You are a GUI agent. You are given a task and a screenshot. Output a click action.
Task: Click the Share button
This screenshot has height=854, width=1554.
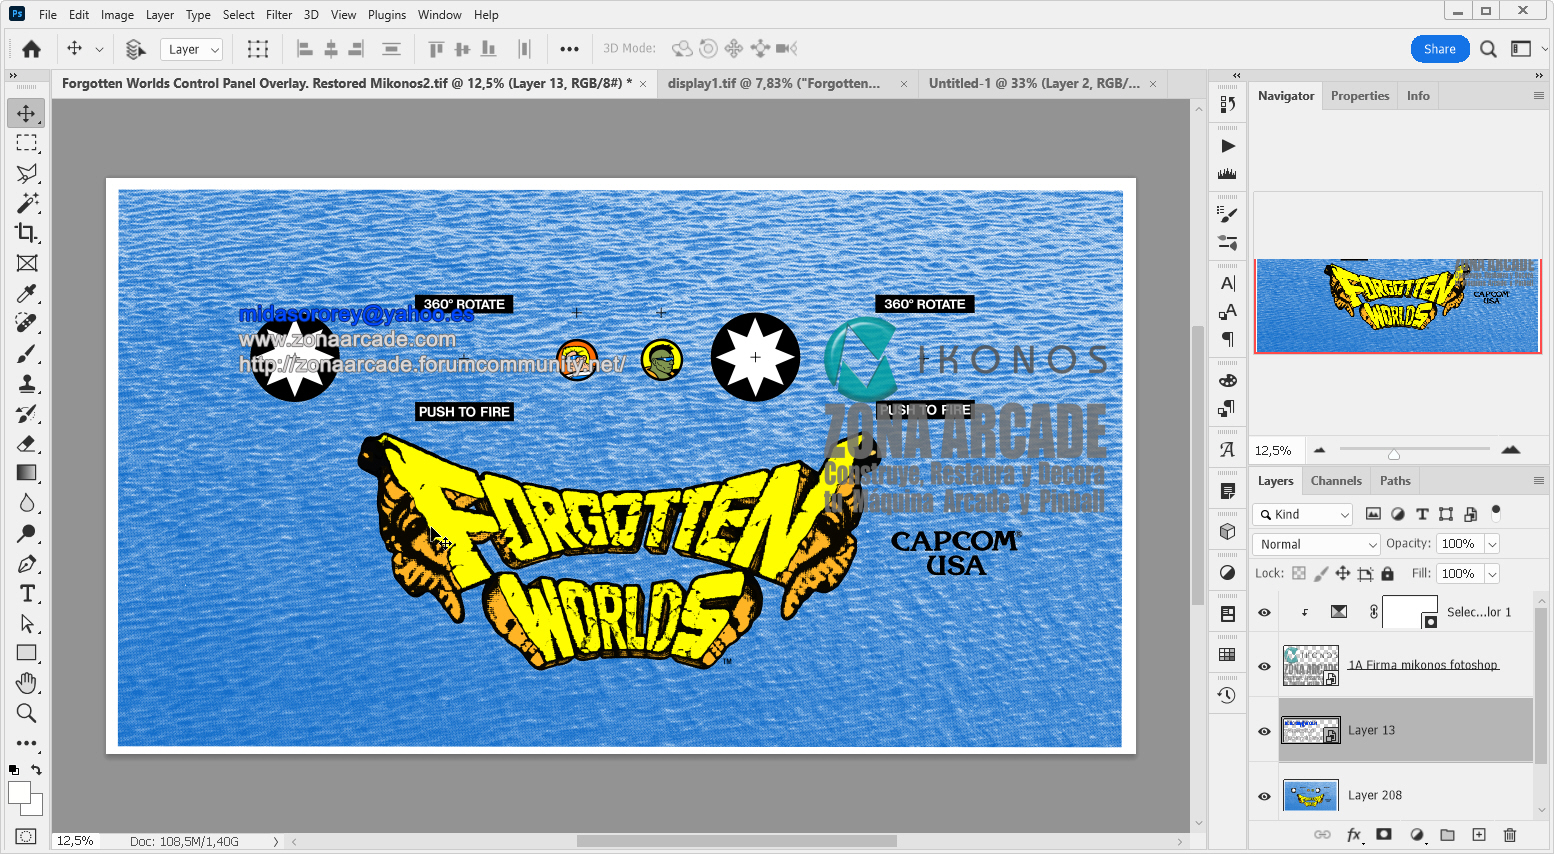(1440, 47)
